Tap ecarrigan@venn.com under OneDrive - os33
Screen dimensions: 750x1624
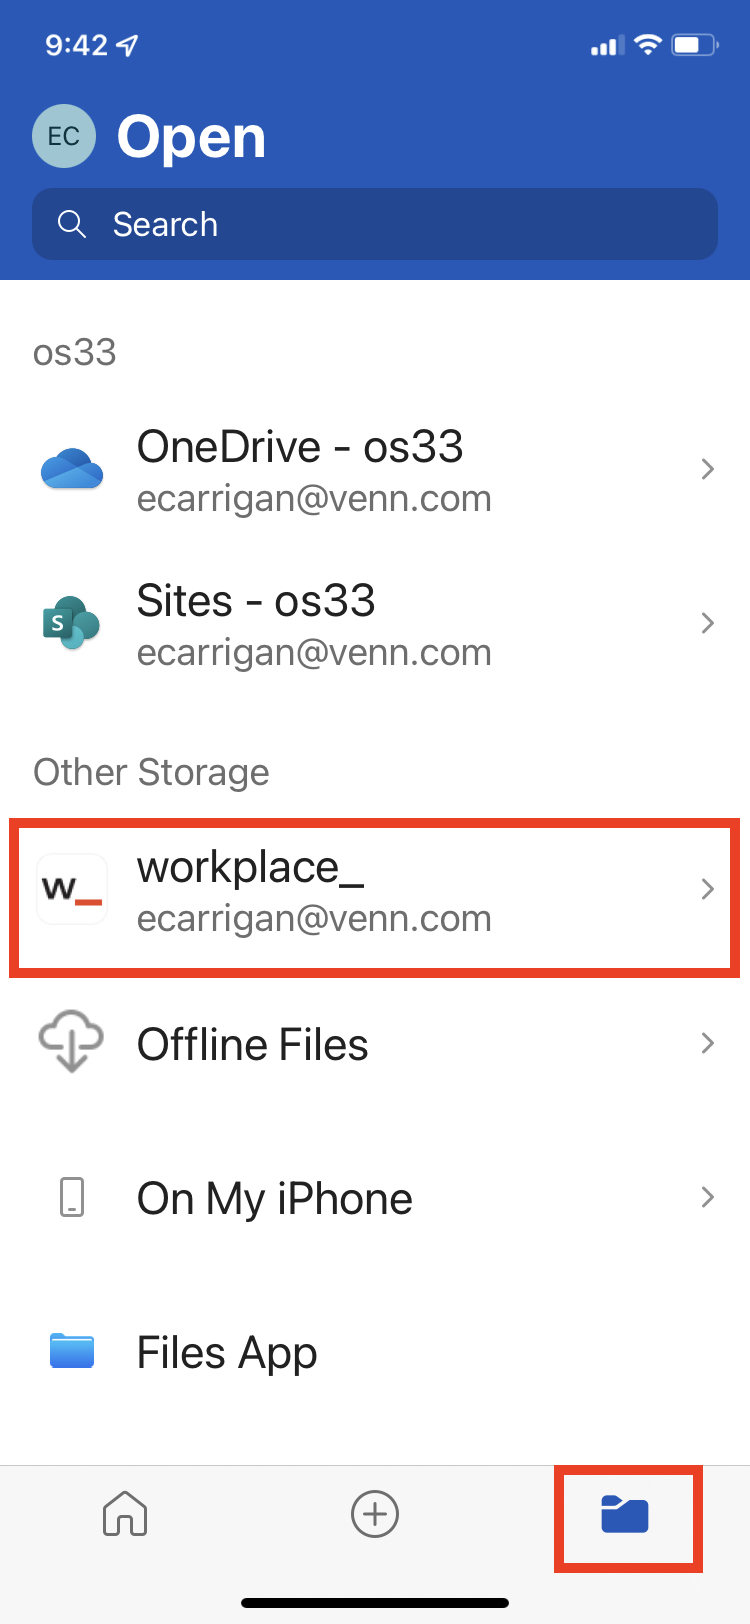coord(314,498)
